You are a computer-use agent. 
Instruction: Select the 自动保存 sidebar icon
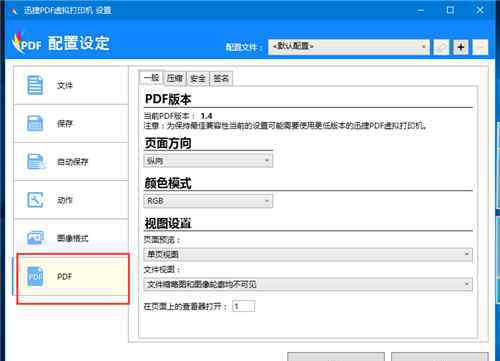click(35, 162)
